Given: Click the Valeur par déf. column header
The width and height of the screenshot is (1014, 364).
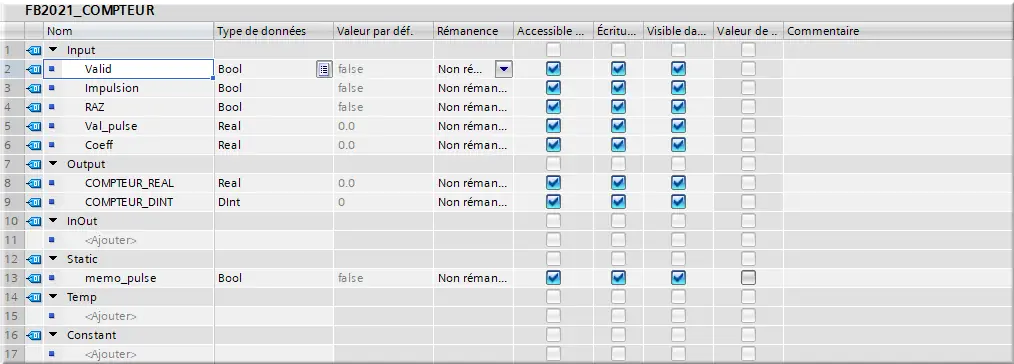Looking at the screenshot, I should click(x=383, y=31).
